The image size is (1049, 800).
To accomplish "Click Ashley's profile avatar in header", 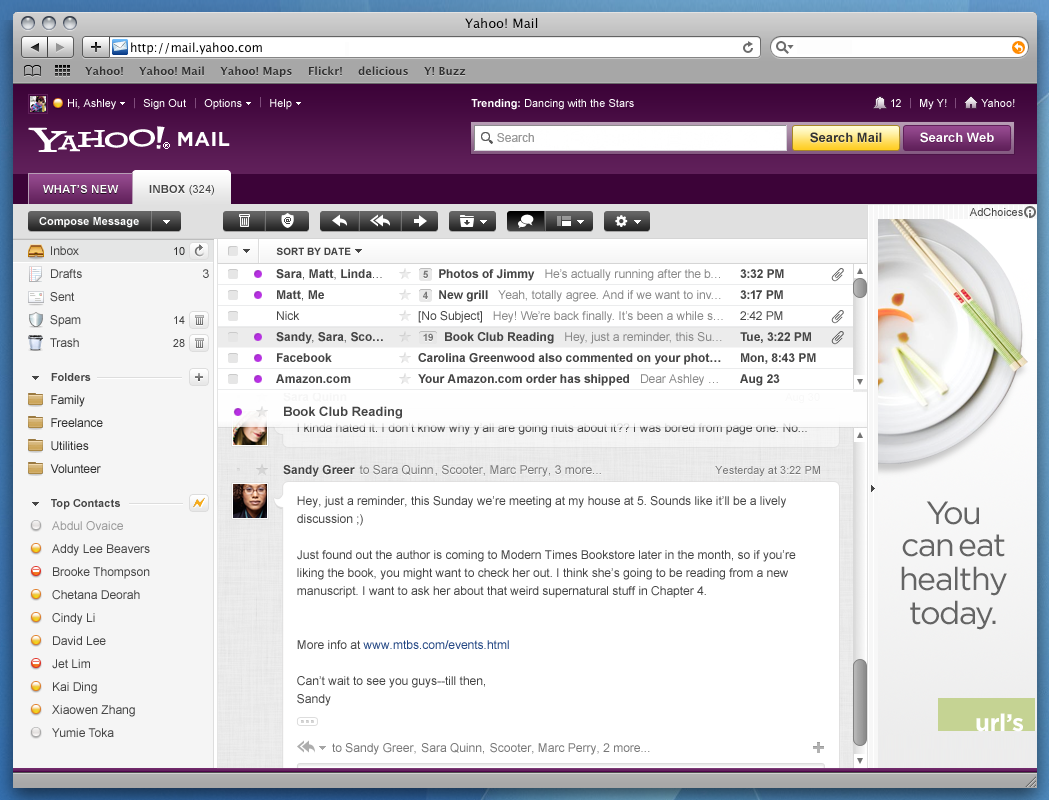I will tap(37, 104).
